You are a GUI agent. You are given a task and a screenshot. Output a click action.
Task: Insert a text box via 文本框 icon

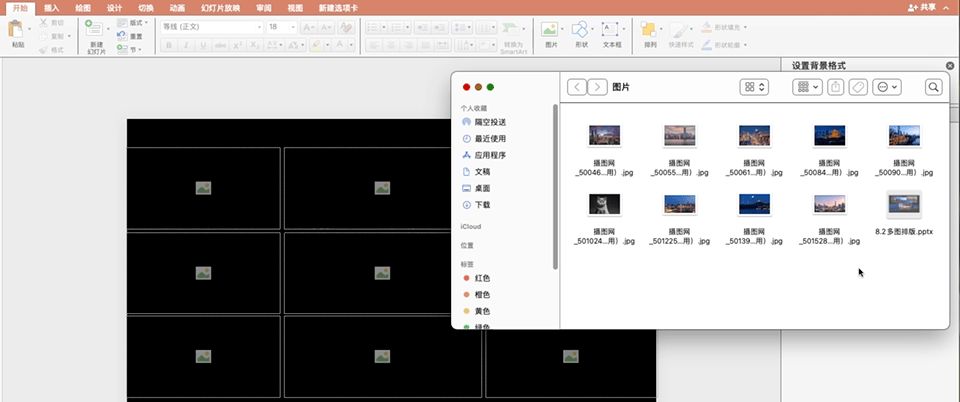point(611,30)
